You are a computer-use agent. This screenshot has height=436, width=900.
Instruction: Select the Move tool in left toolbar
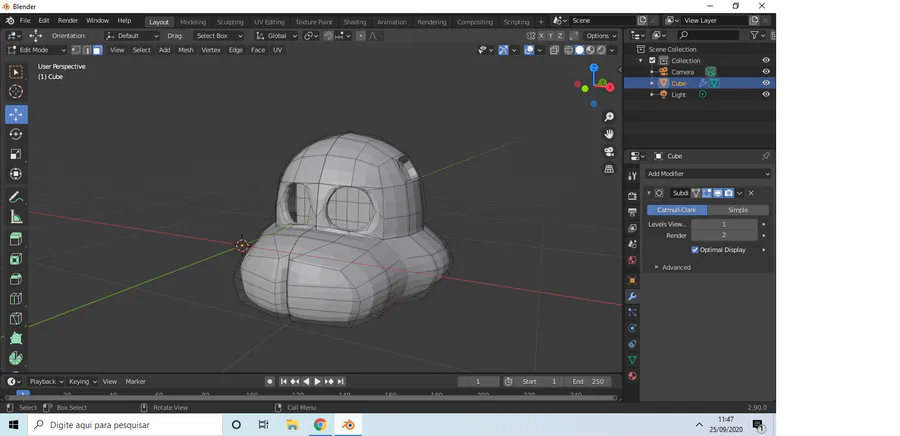coord(16,114)
